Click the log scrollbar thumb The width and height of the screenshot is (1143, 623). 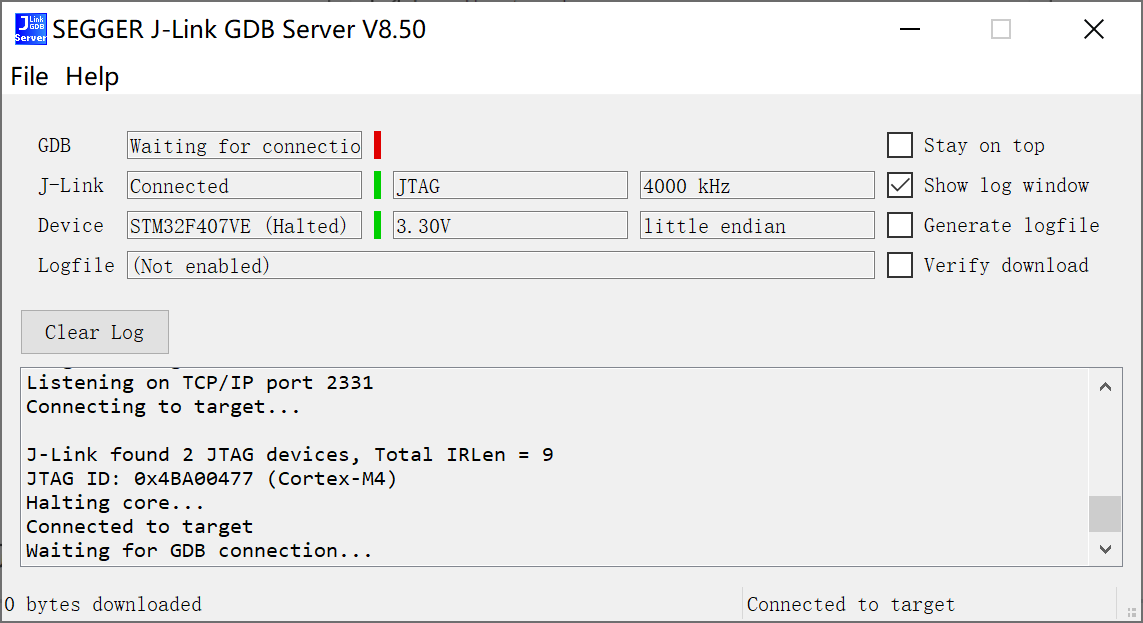[x=1105, y=514]
